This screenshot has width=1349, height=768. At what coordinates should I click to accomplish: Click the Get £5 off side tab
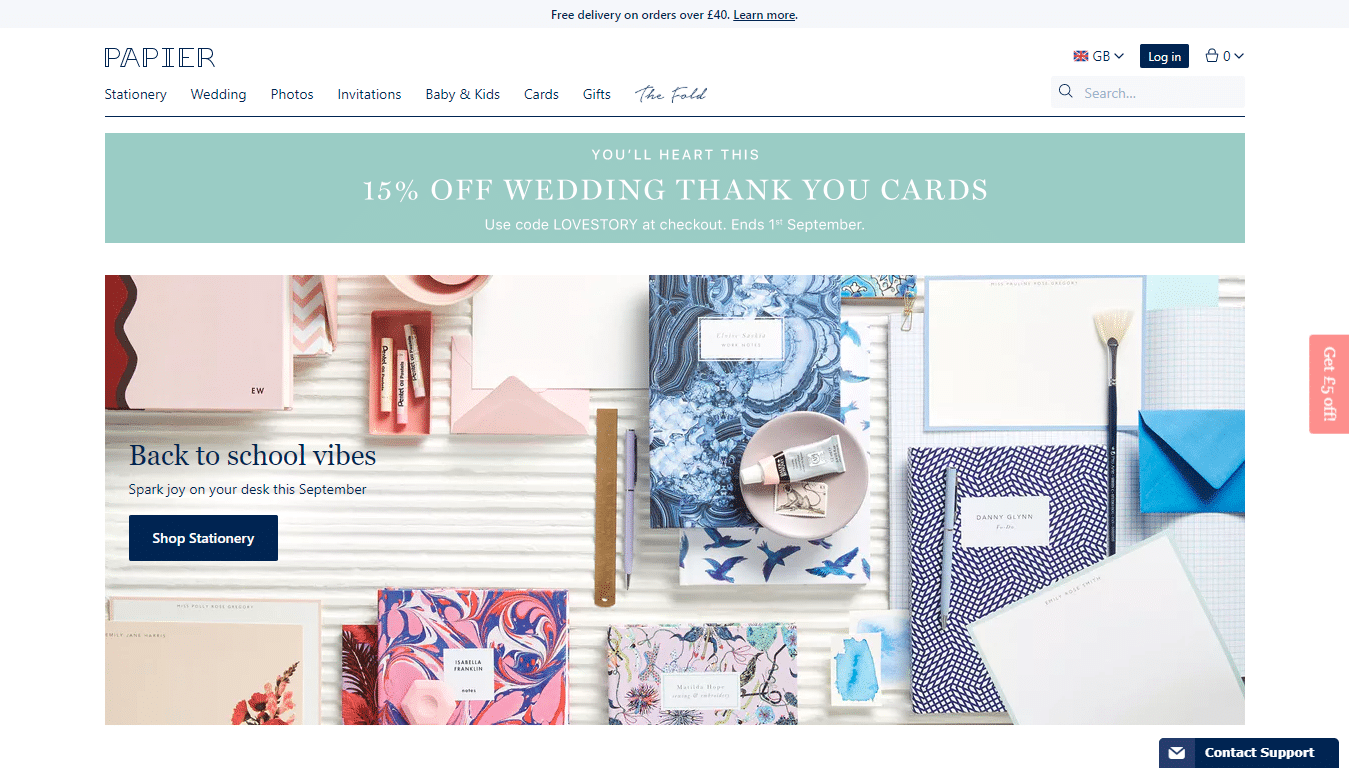pos(1329,384)
